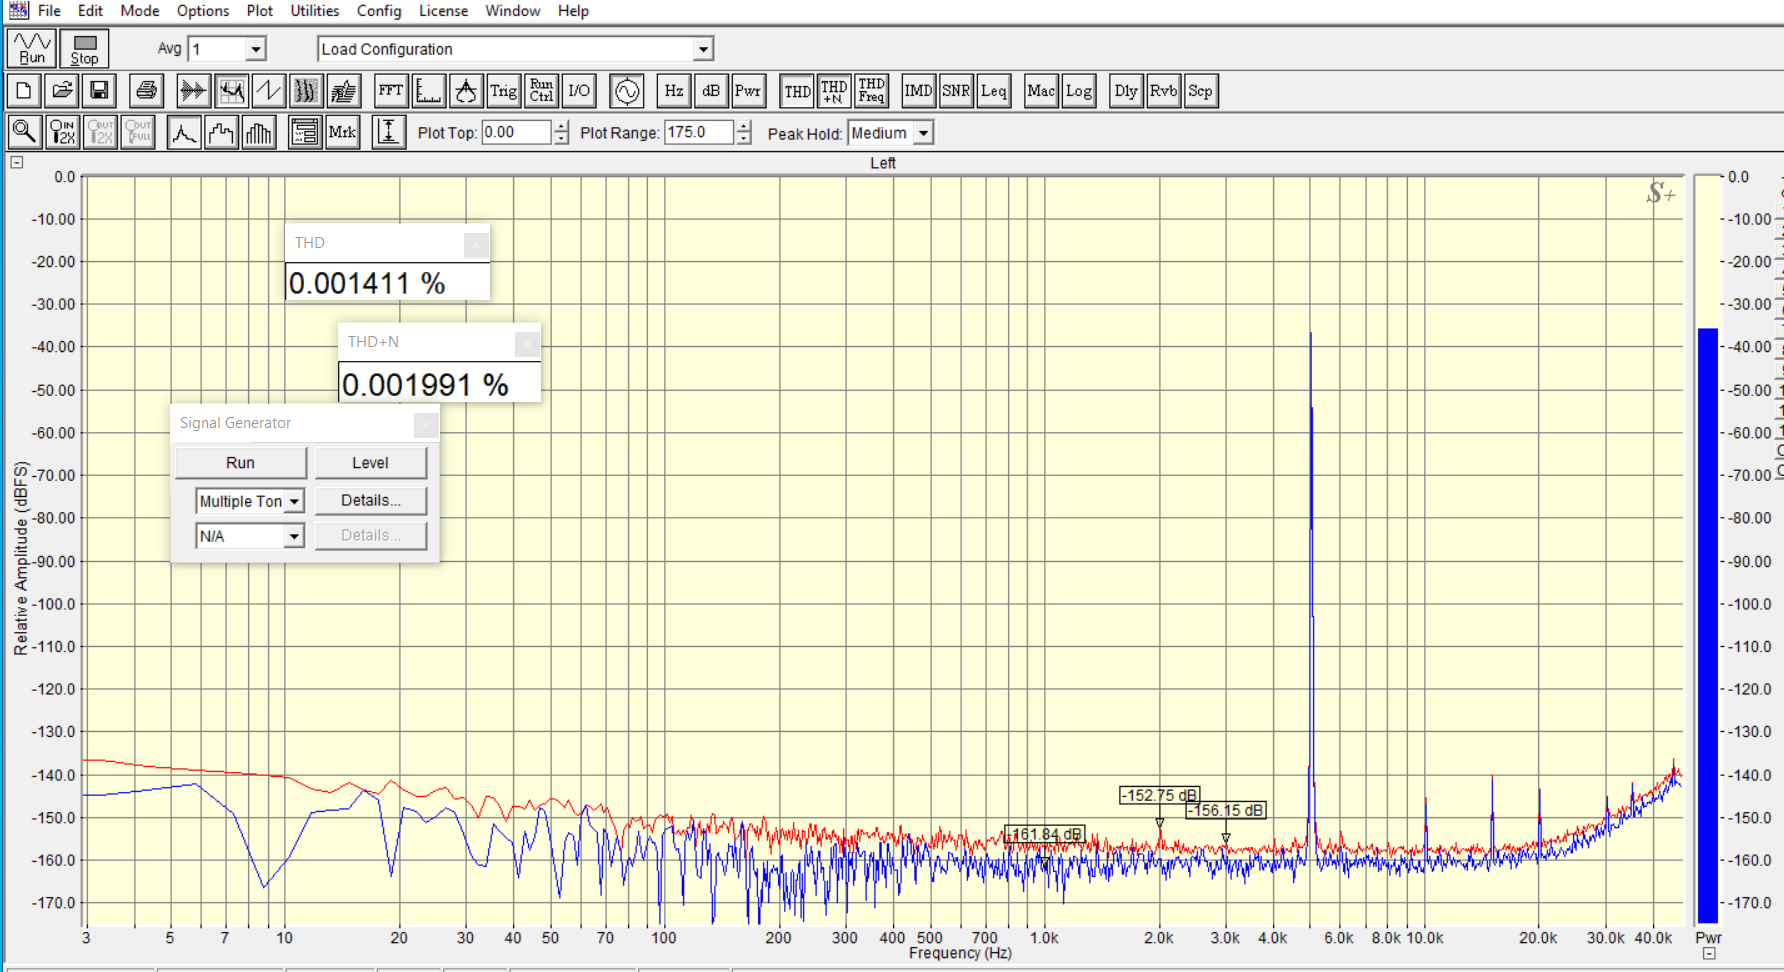This screenshot has height=972, width=1784.
Task: Click the main Run button with the waveform
Action: pyautogui.click(x=32, y=48)
